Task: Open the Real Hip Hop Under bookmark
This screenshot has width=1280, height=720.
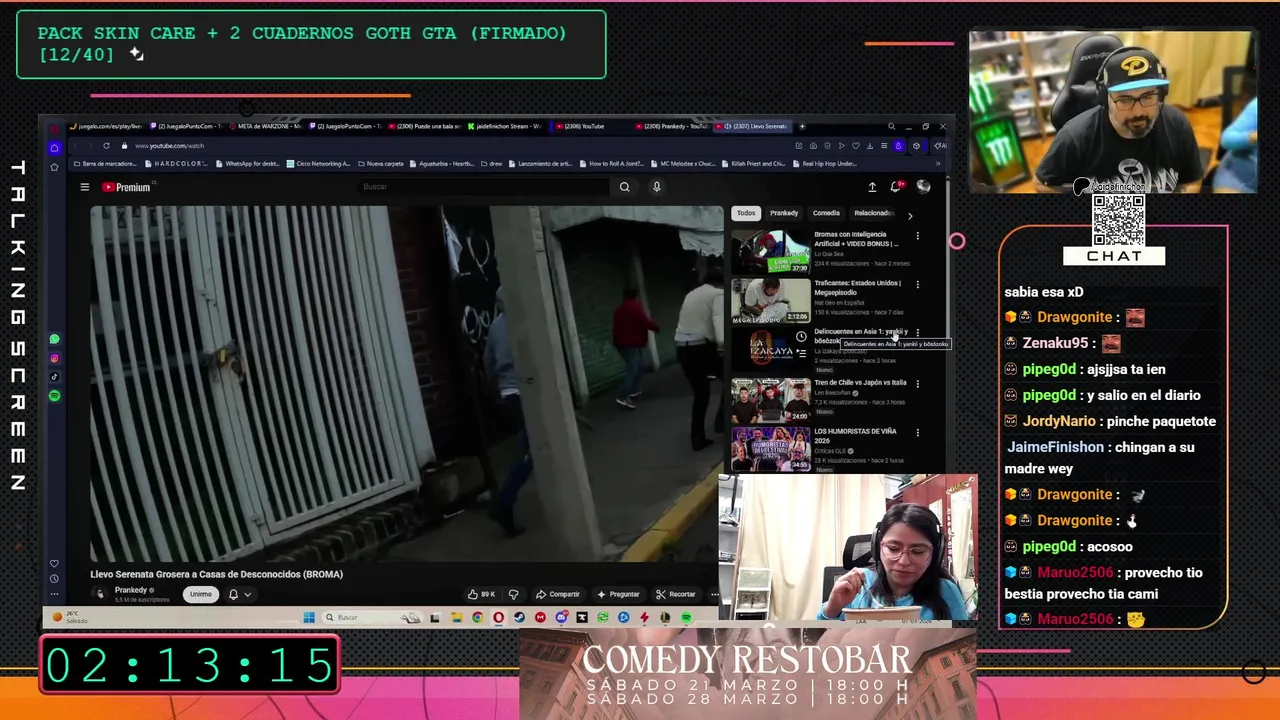Action: (825, 163)
